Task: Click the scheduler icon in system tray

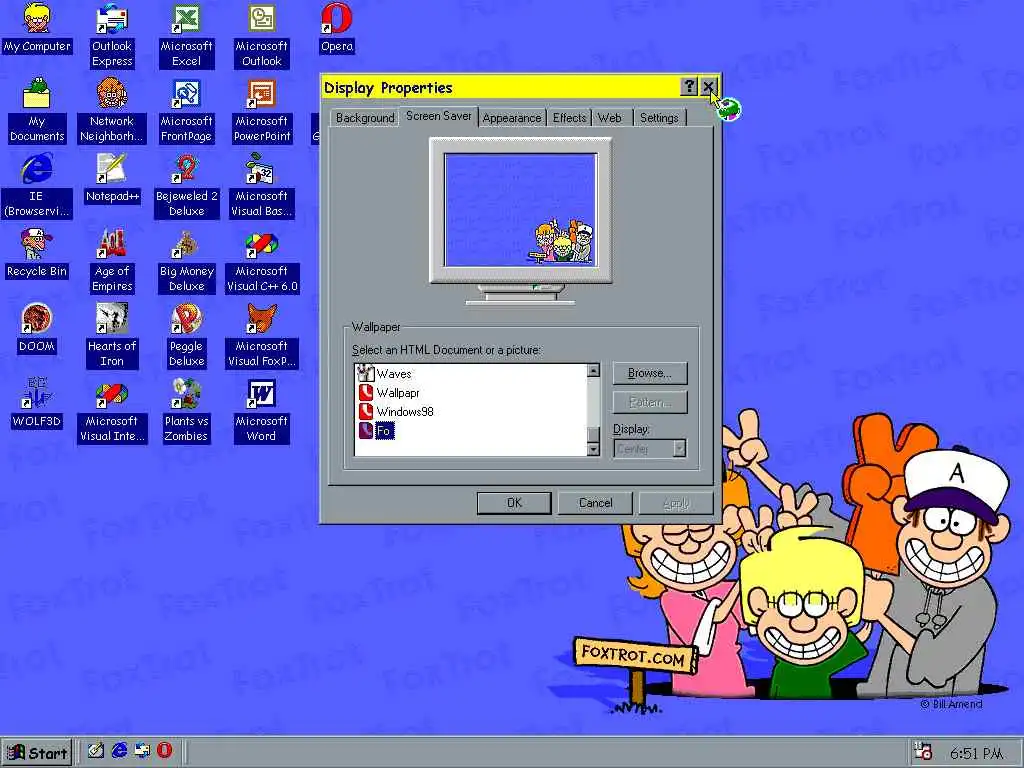Action: (923, 752)
